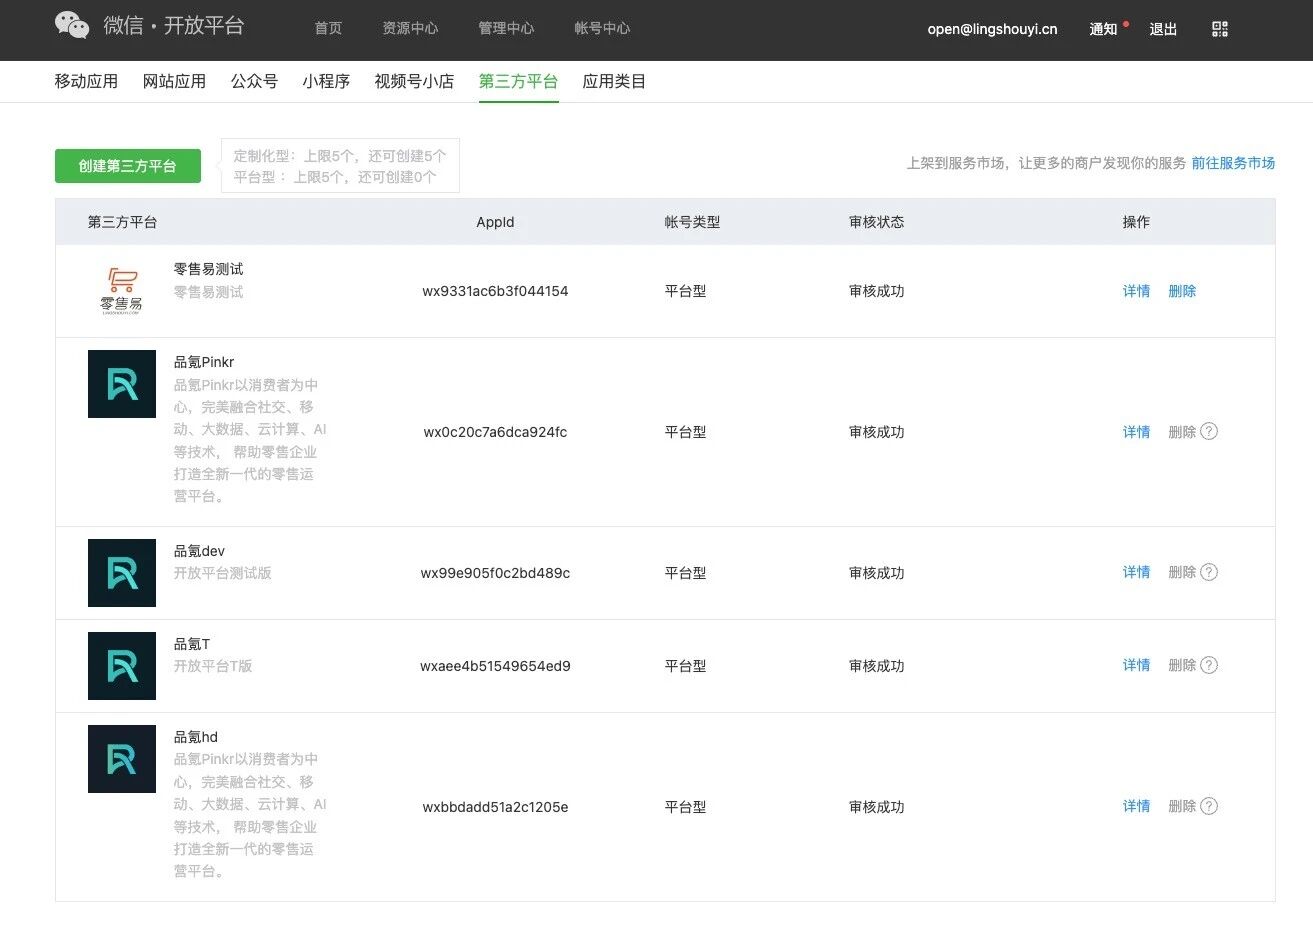Click the 品氪hd platform logo
Image resolution: width=1313 pixels, height=942 pixels.
tap(122, 759)
